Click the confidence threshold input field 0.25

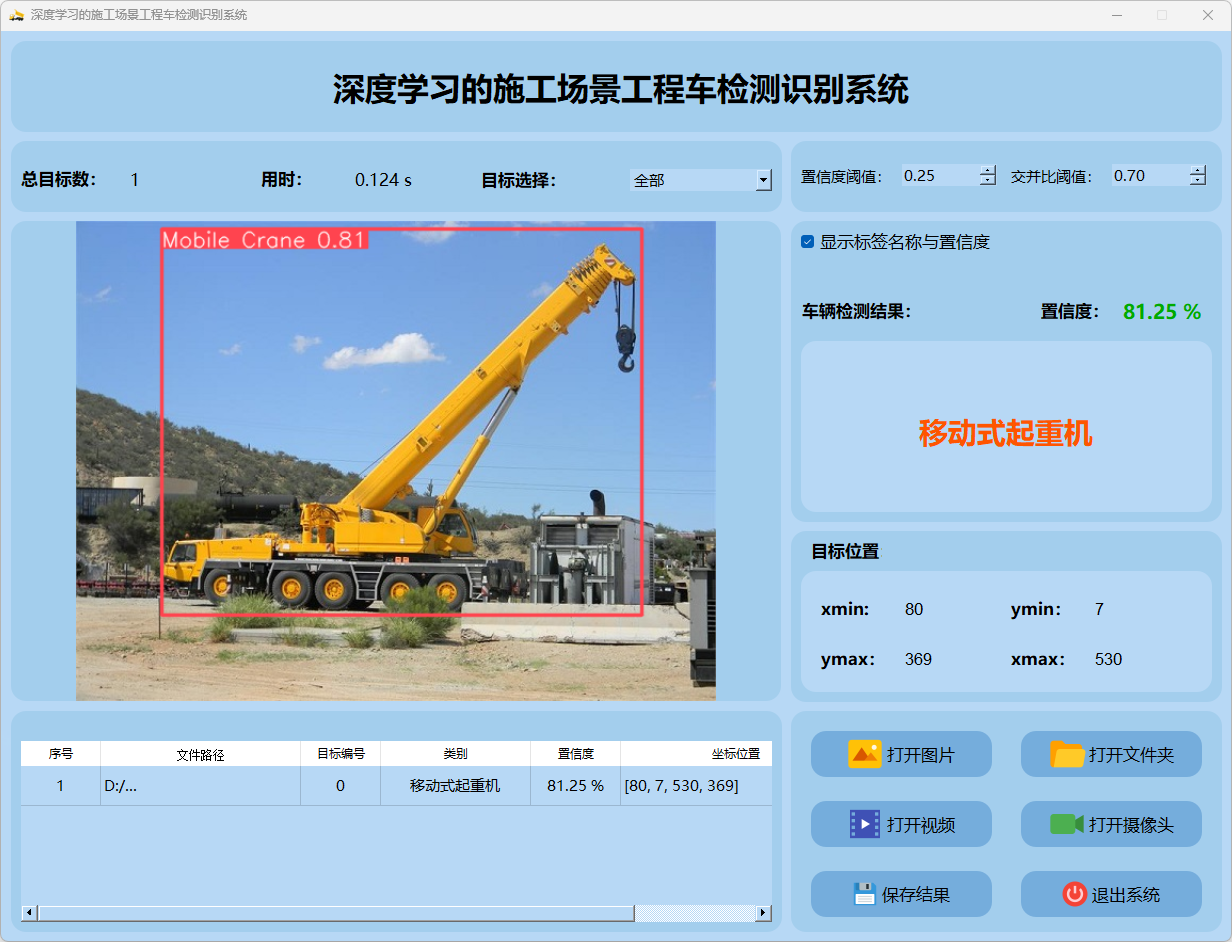(938, 176)
